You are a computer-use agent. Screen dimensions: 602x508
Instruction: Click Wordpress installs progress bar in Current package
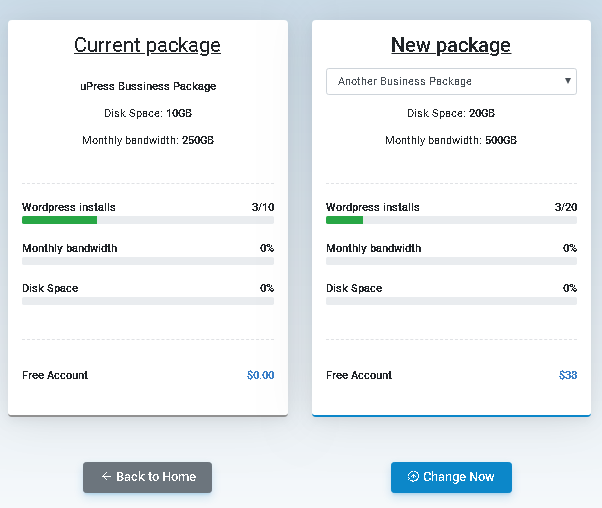point(148,220)
